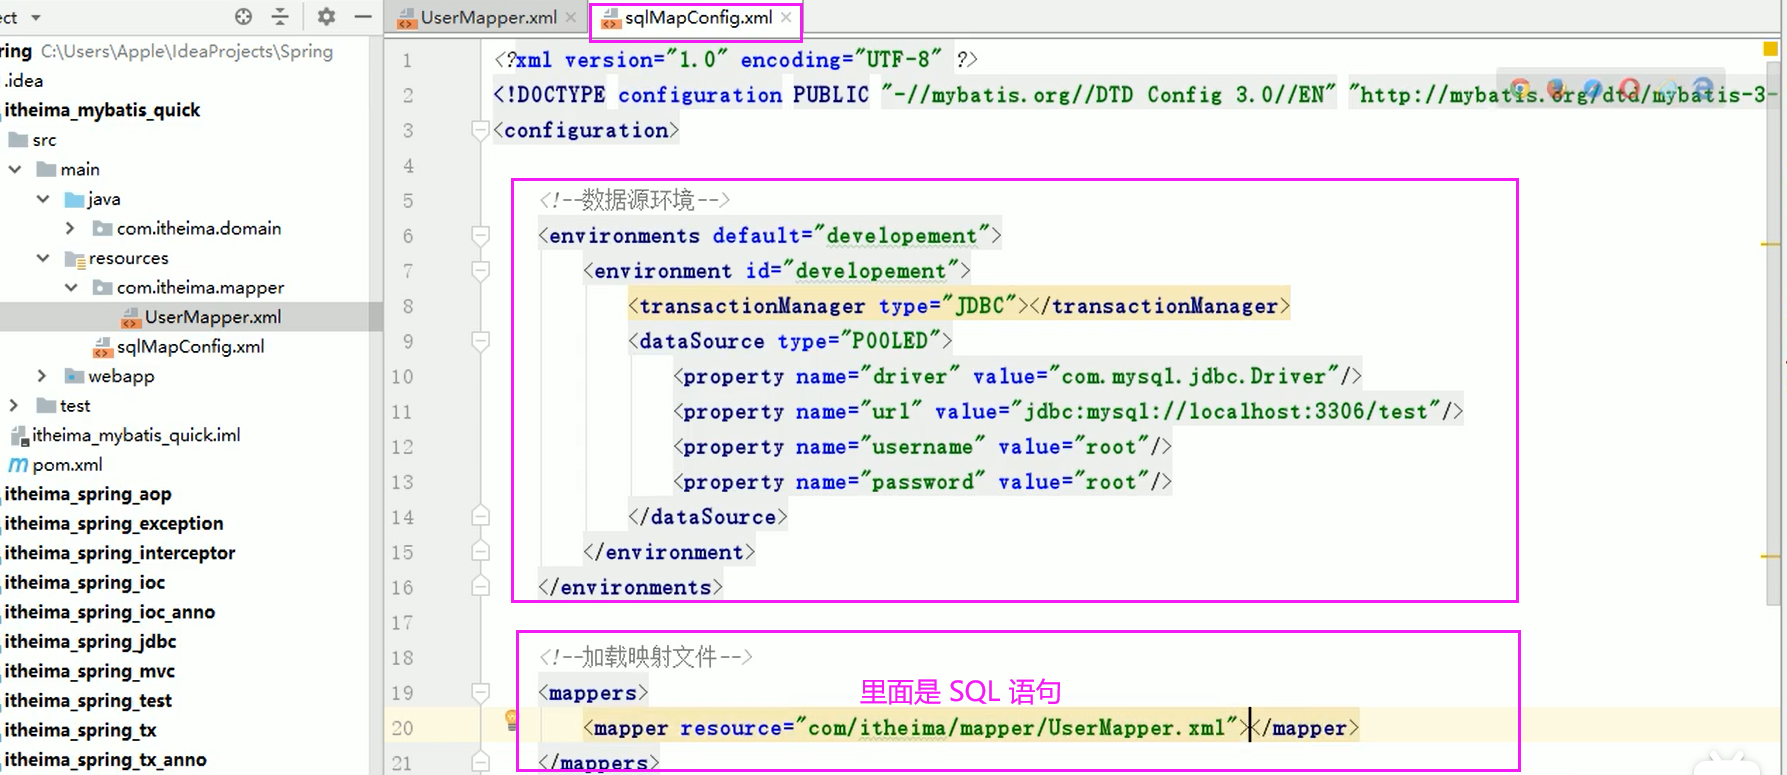Select the itheima_spring_tx_anno module

[x=105, y=760]
